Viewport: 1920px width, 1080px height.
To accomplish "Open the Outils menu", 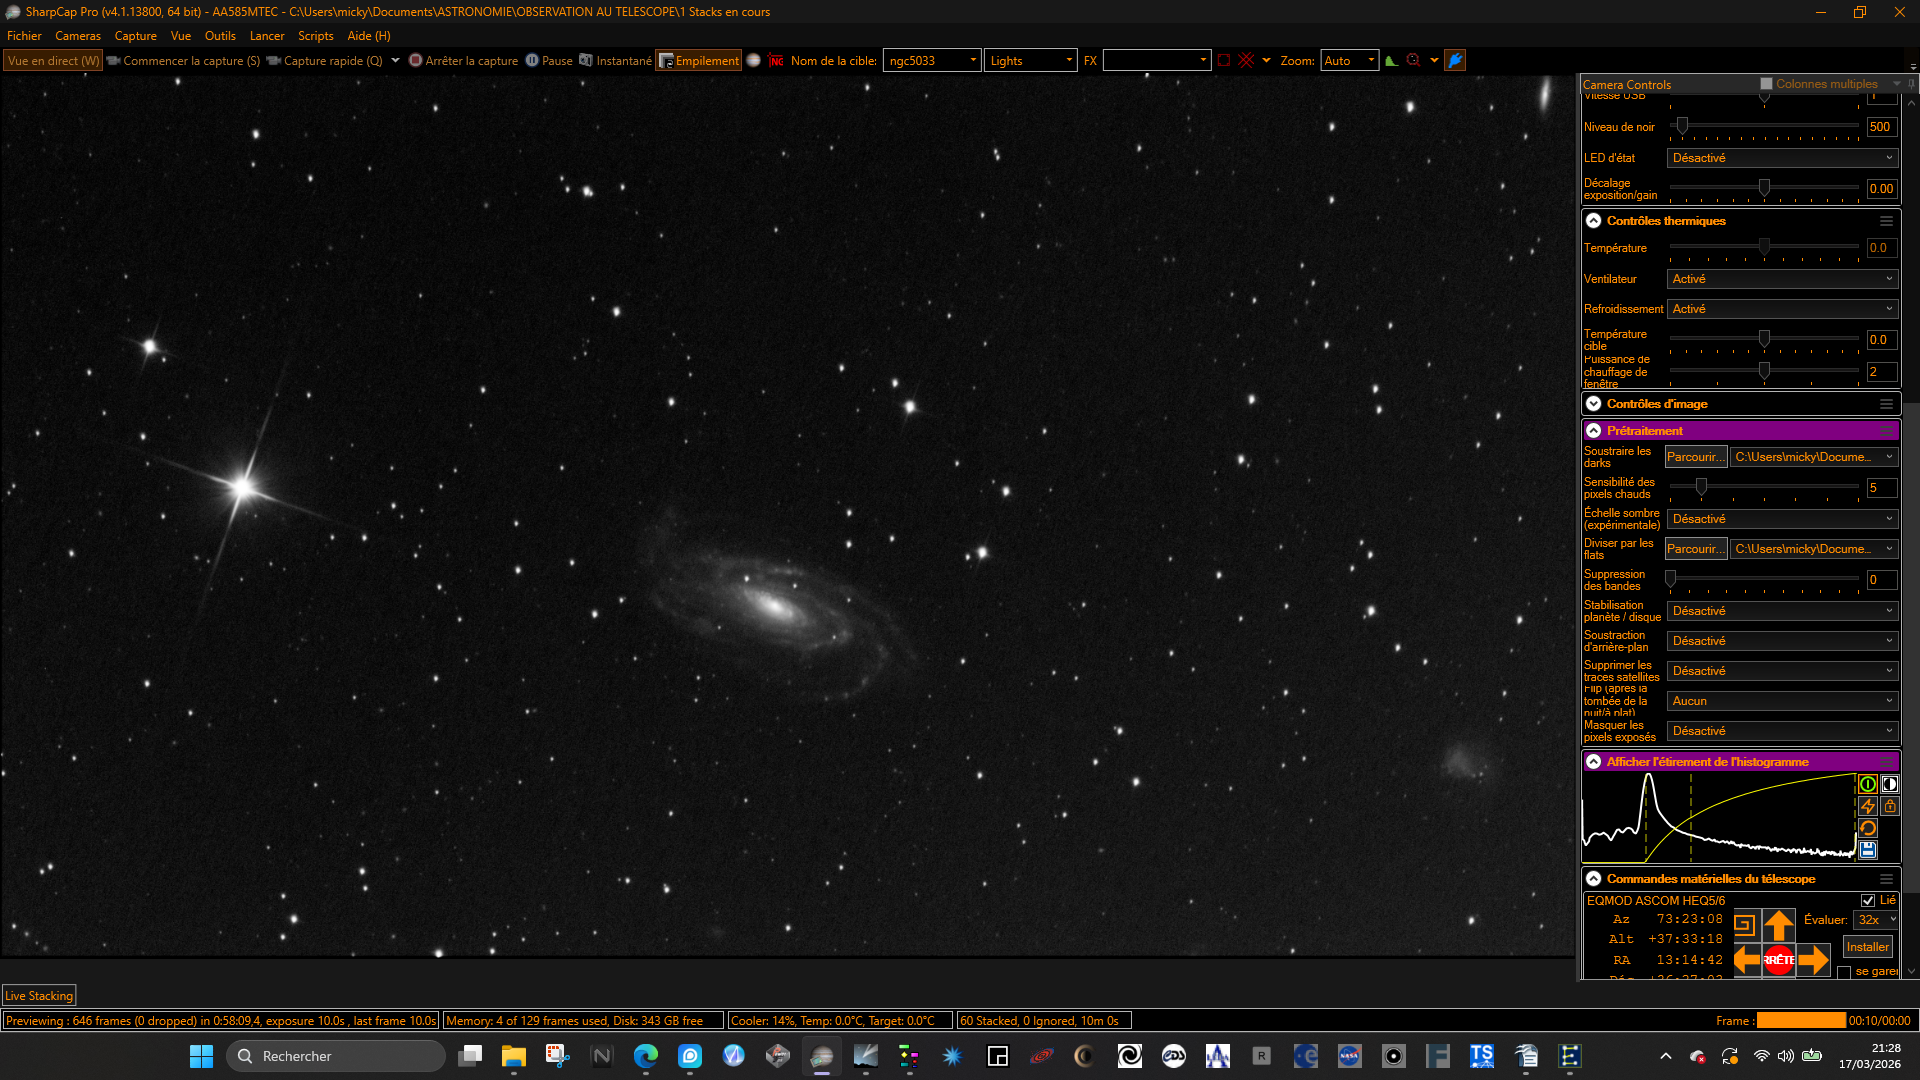I will pyautogui.click(x=220, y=35).
